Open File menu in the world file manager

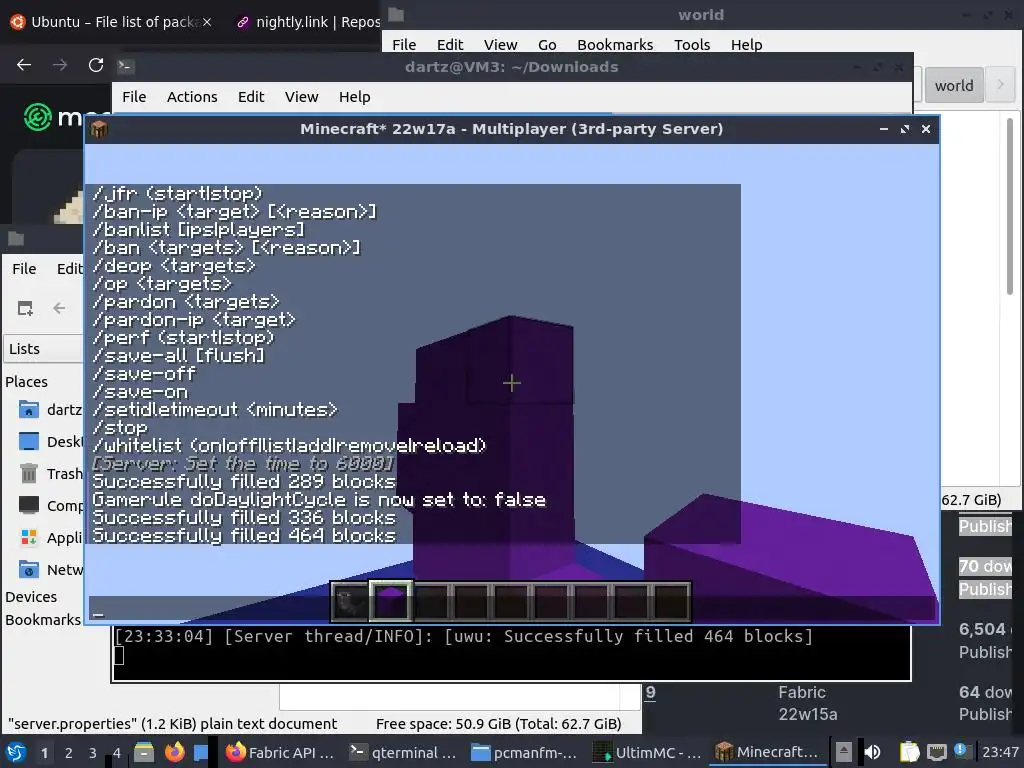click(x=404, y=44)
